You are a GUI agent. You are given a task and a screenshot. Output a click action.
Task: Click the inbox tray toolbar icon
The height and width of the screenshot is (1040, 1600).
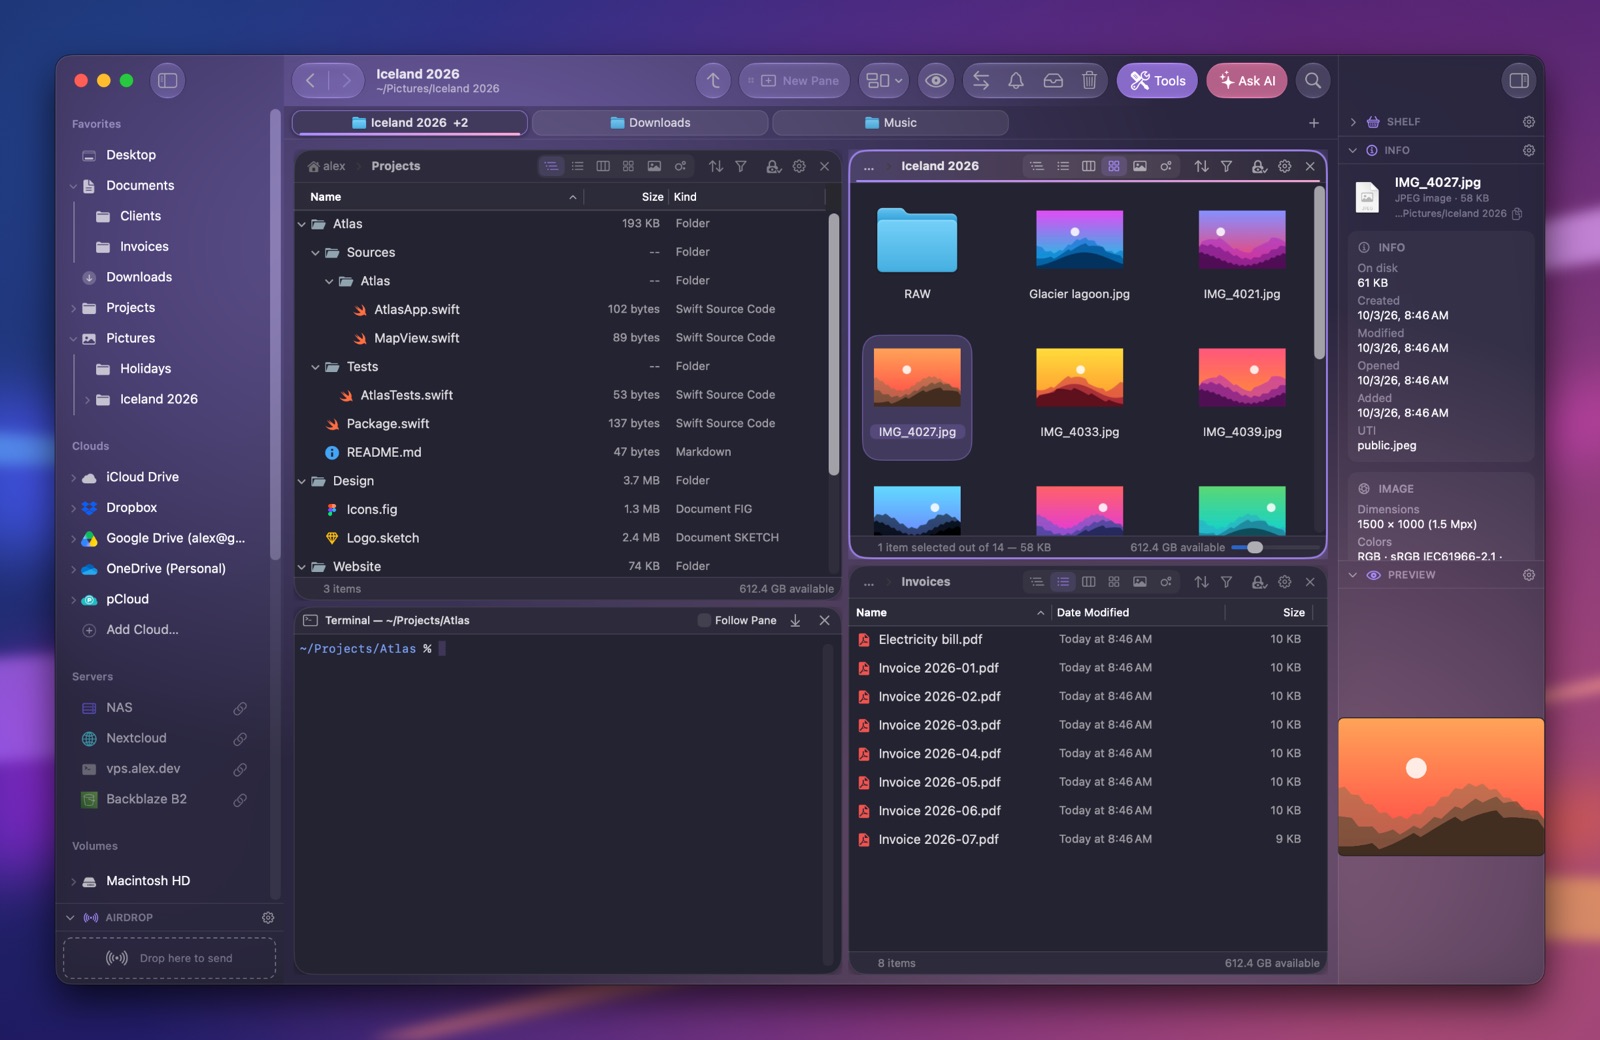click(x=1053, y=81)
